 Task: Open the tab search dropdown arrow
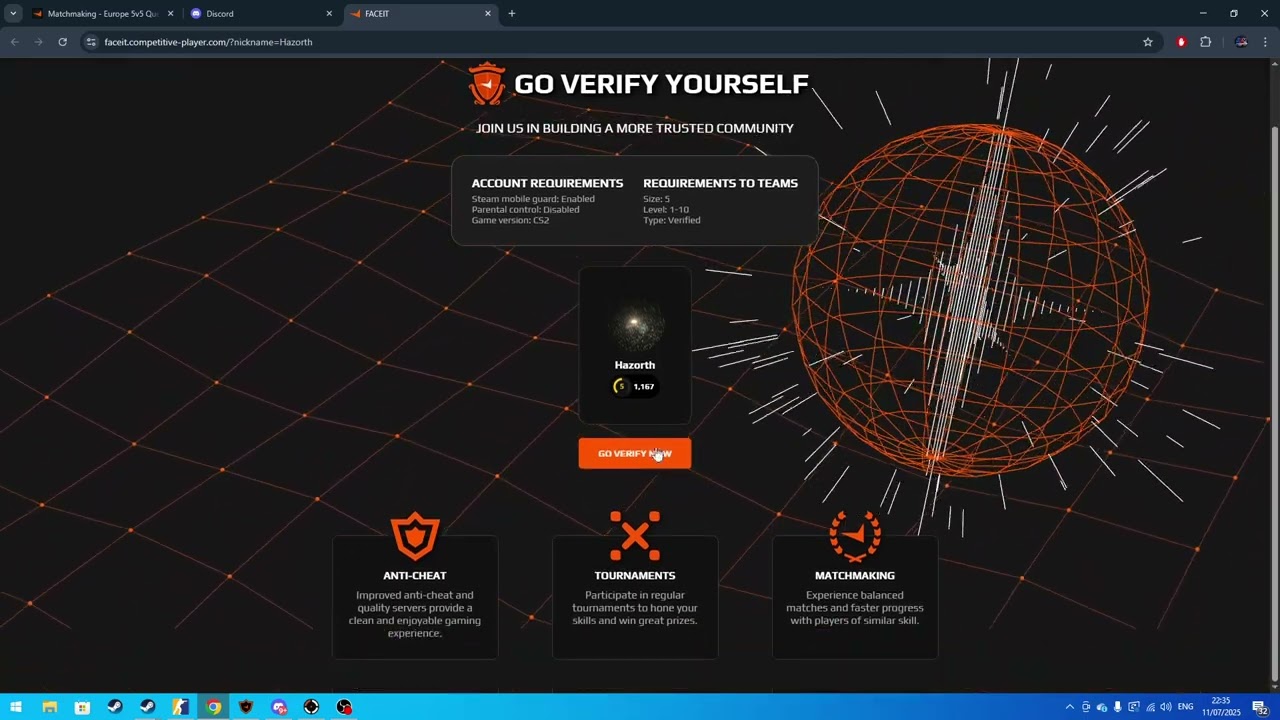point(13,14)
